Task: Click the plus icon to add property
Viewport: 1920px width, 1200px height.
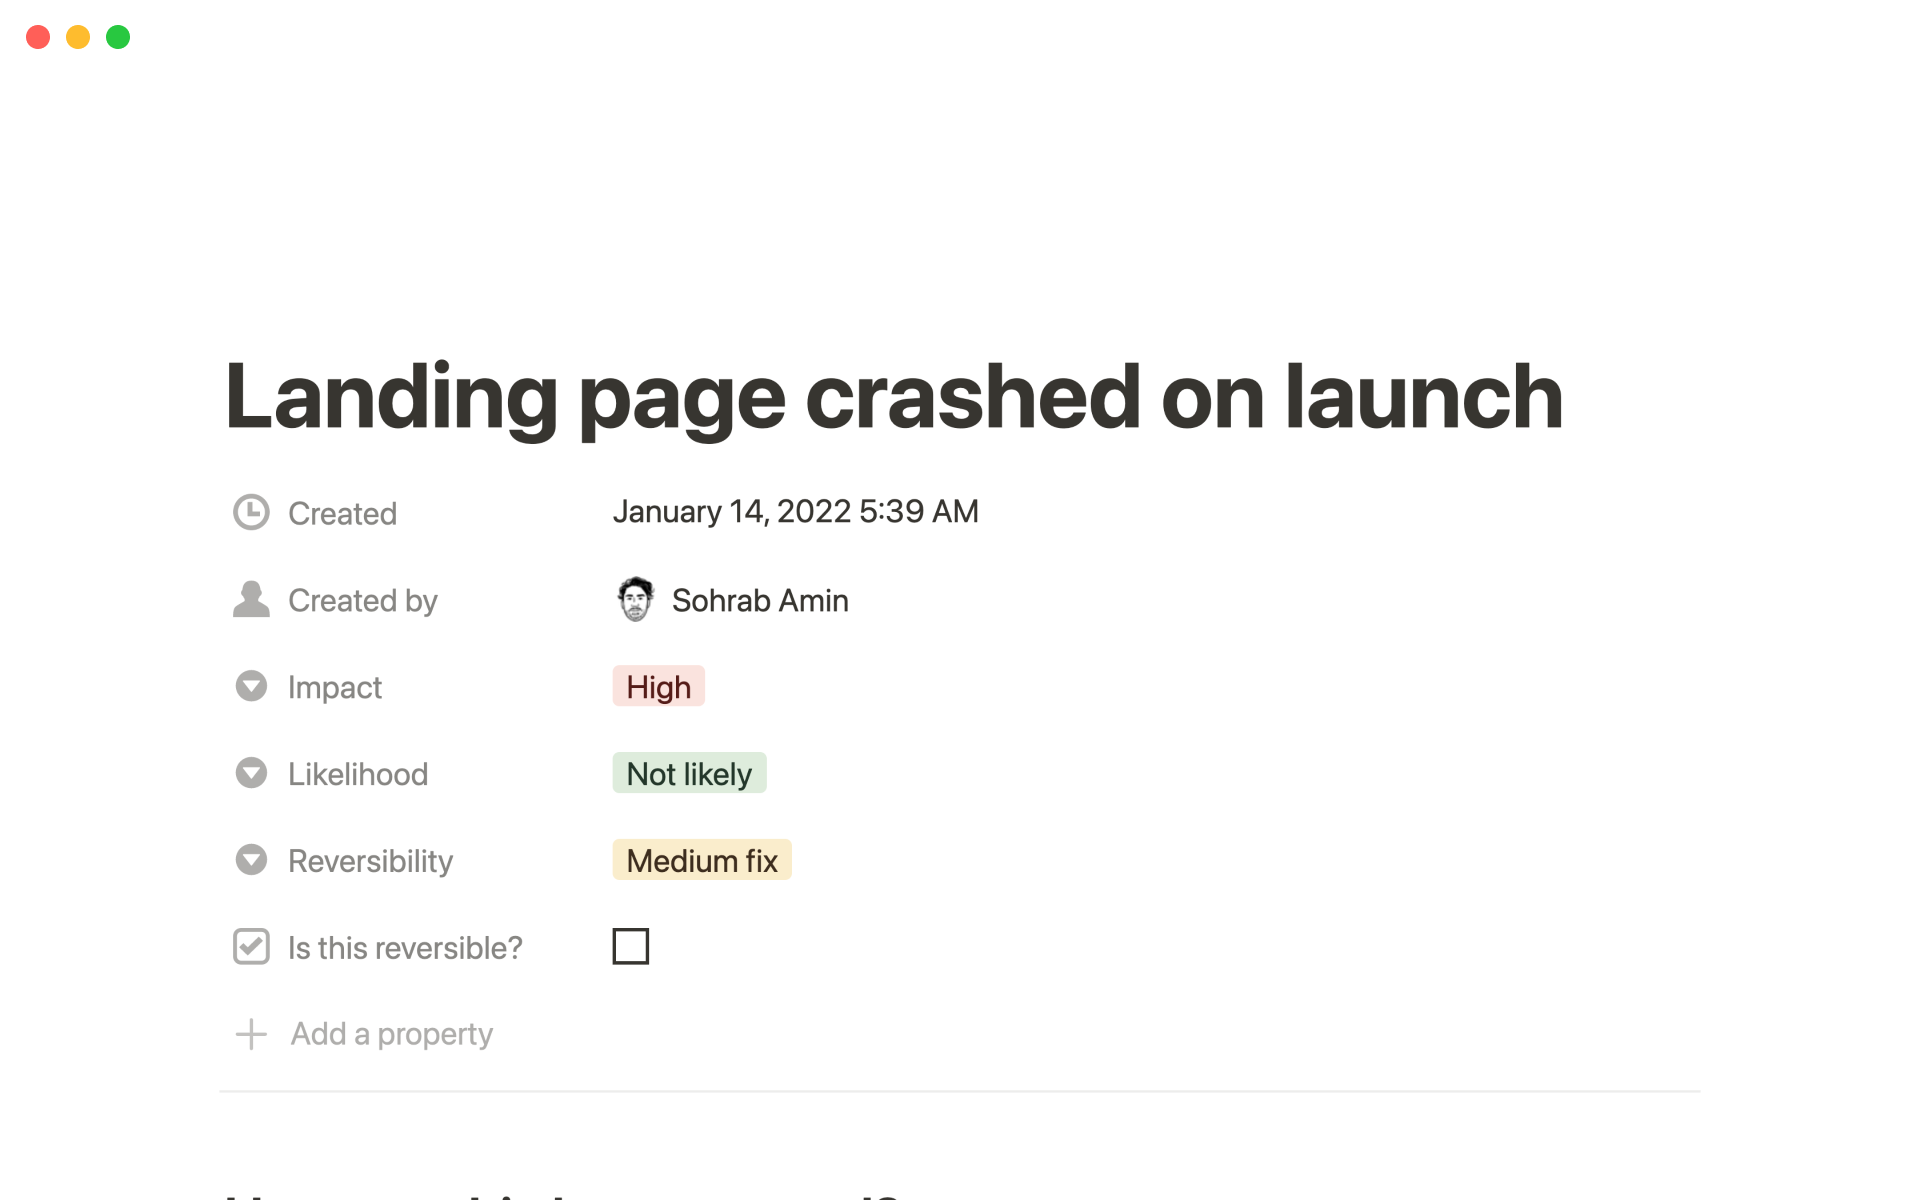Action: pos(251,1034)
